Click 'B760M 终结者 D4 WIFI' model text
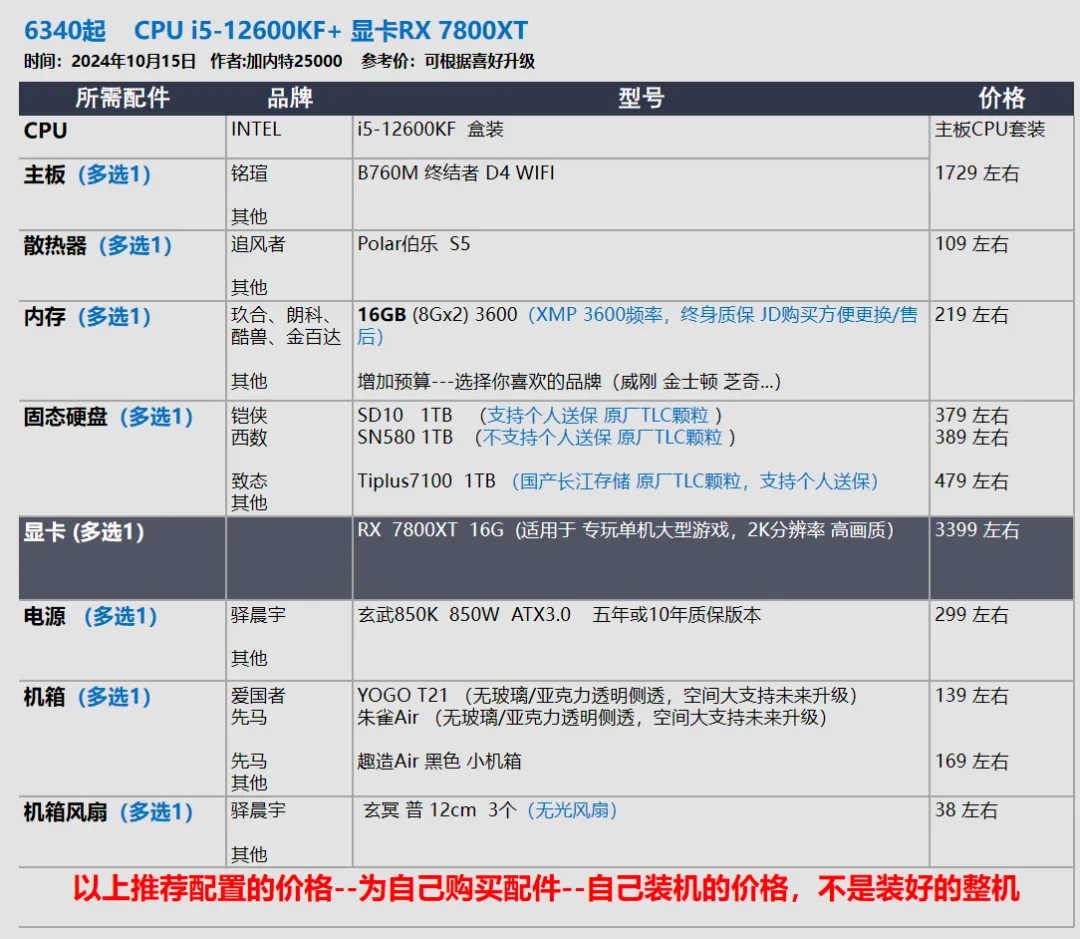The height and width of the screenshot is (939, 1080). point(455,173)
